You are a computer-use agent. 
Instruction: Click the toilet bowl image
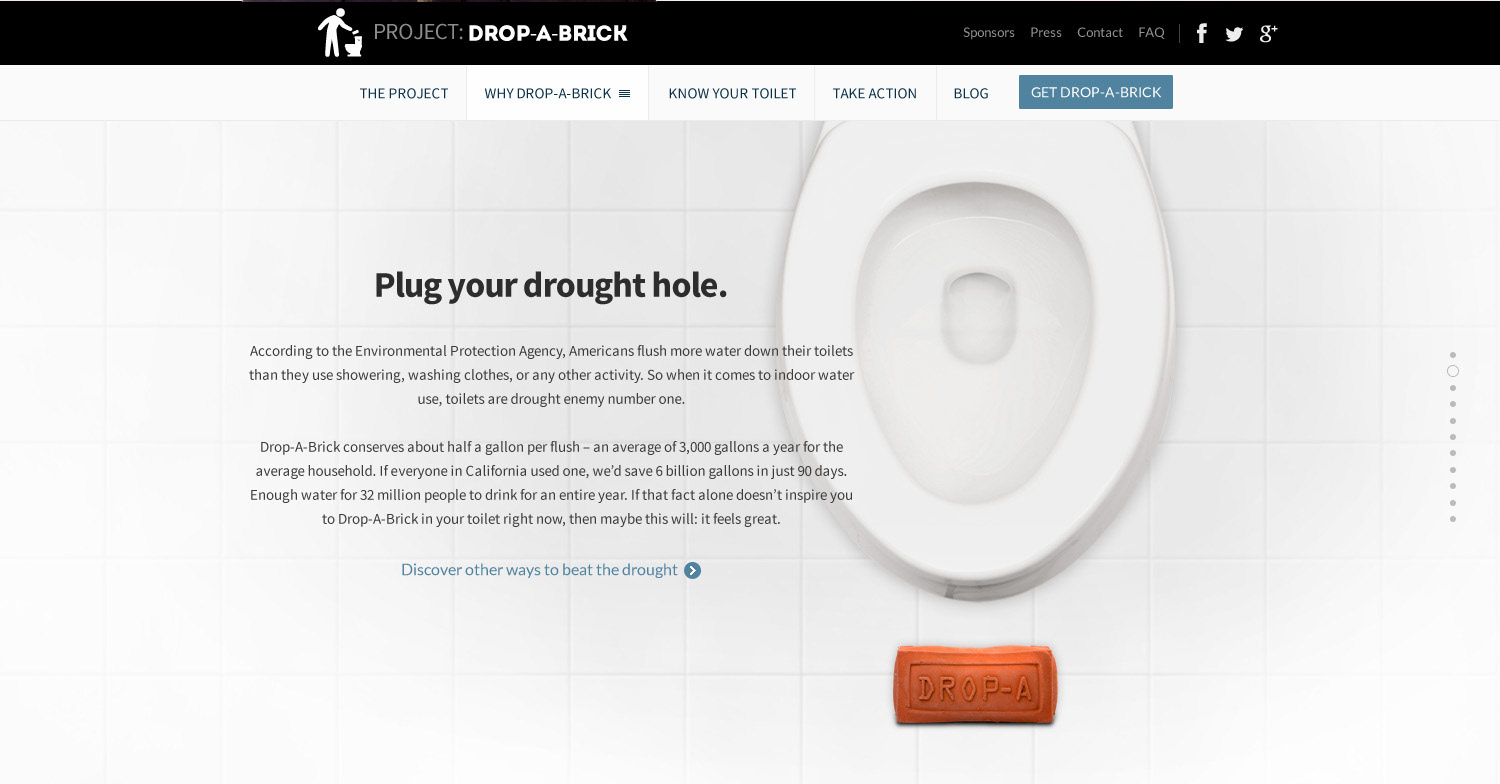(980, 350)
